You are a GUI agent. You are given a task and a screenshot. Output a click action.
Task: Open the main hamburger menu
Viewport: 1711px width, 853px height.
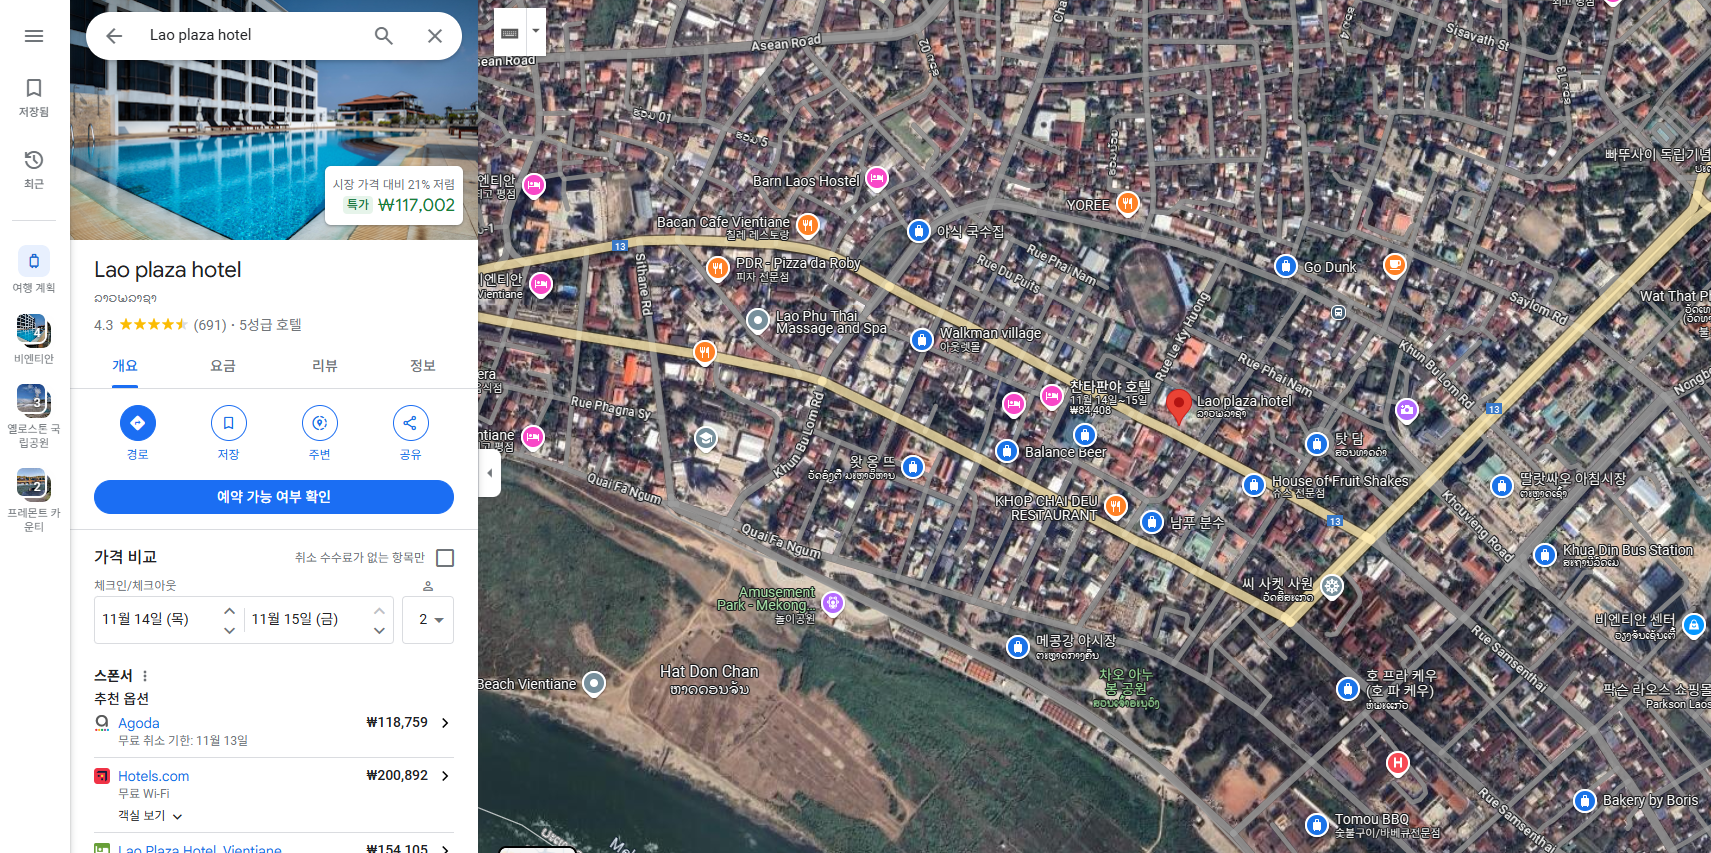(x=34, y=36)
